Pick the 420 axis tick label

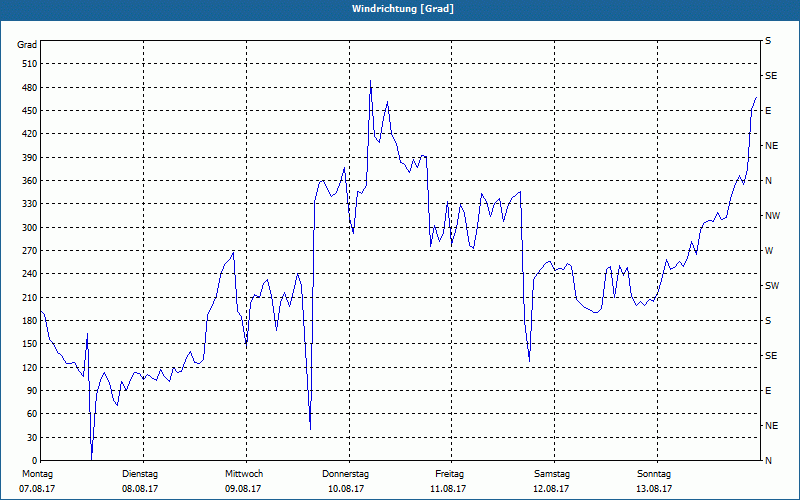[x=29, y=134]
